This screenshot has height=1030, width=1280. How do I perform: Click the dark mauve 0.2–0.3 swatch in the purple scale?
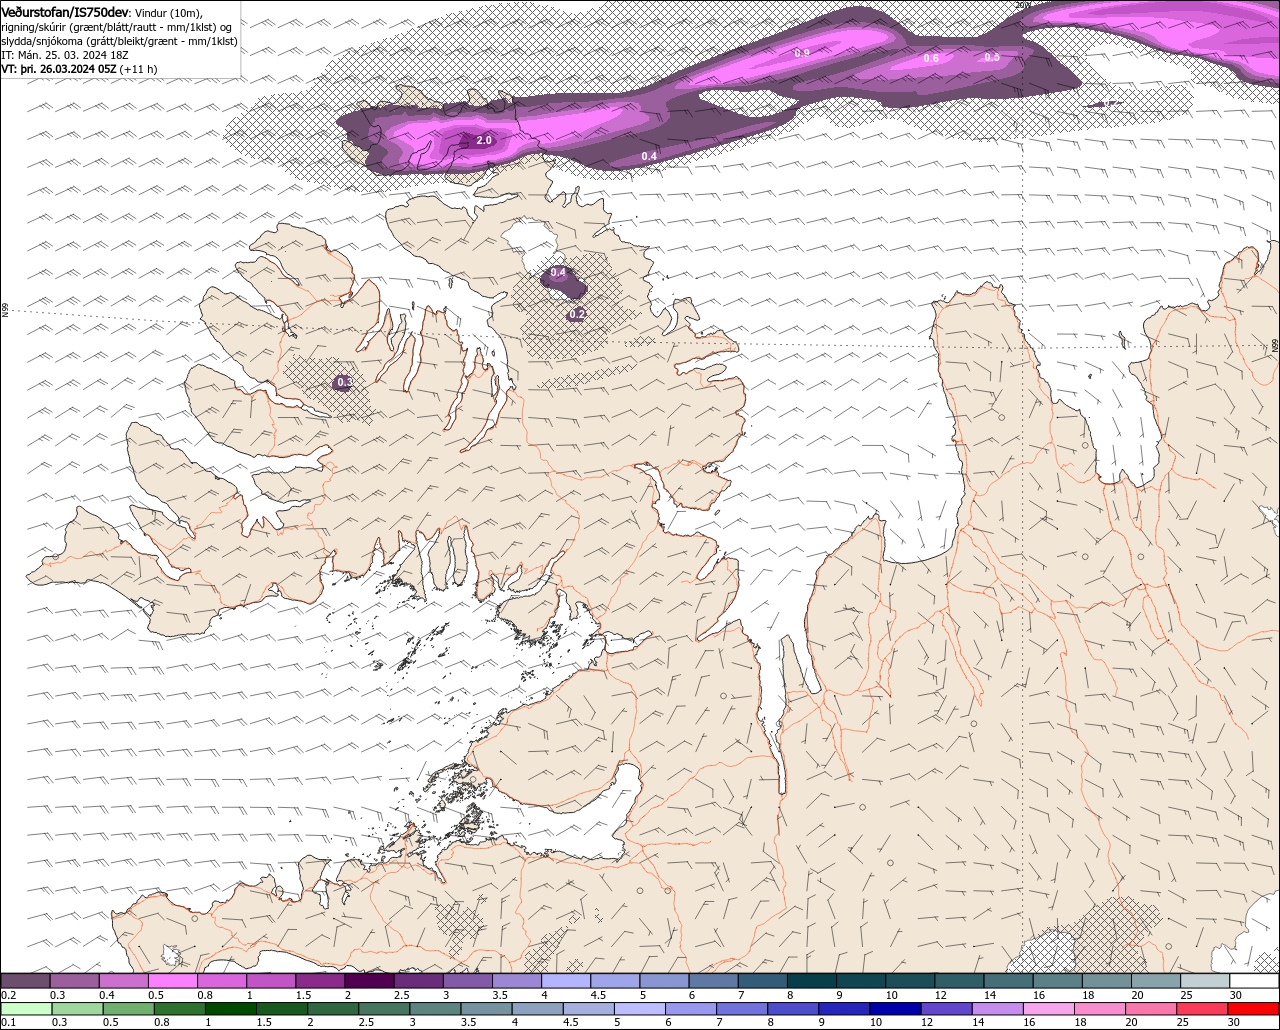(25, 981)
